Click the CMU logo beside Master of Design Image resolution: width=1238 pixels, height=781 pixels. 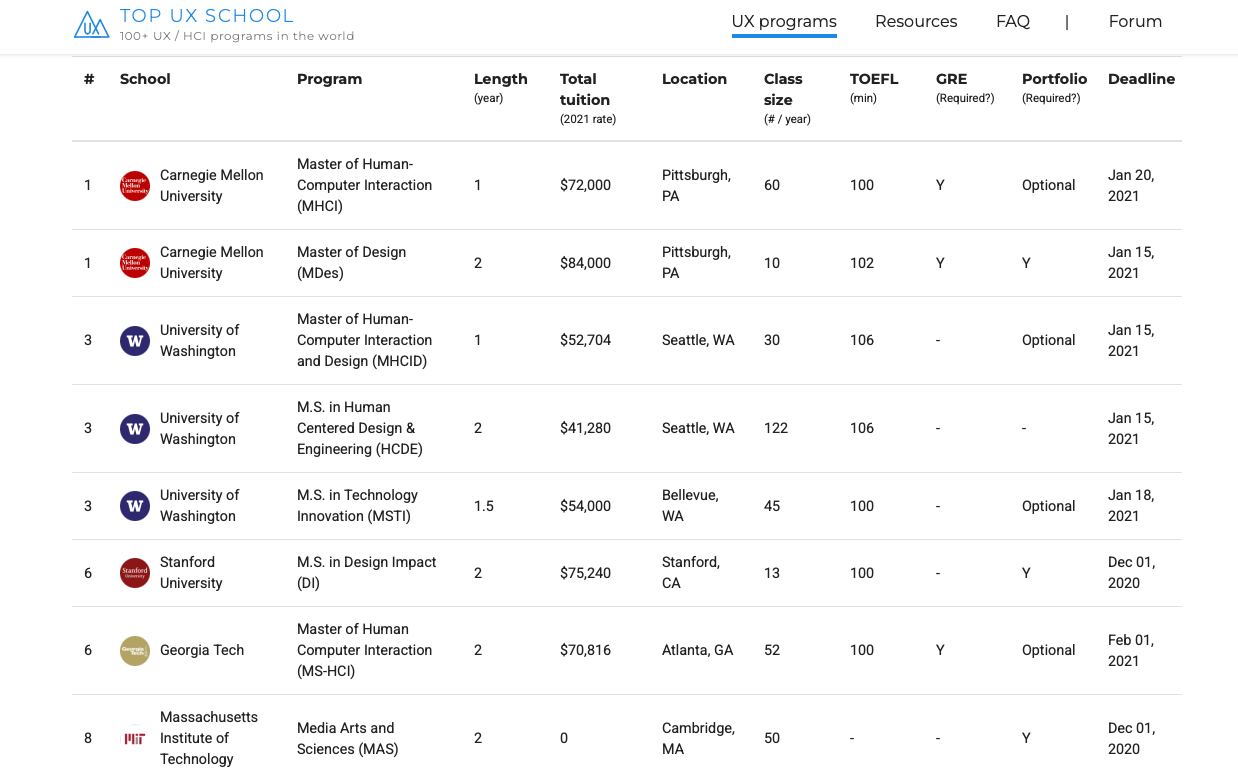pyautogui.click(x=134, y=263)
